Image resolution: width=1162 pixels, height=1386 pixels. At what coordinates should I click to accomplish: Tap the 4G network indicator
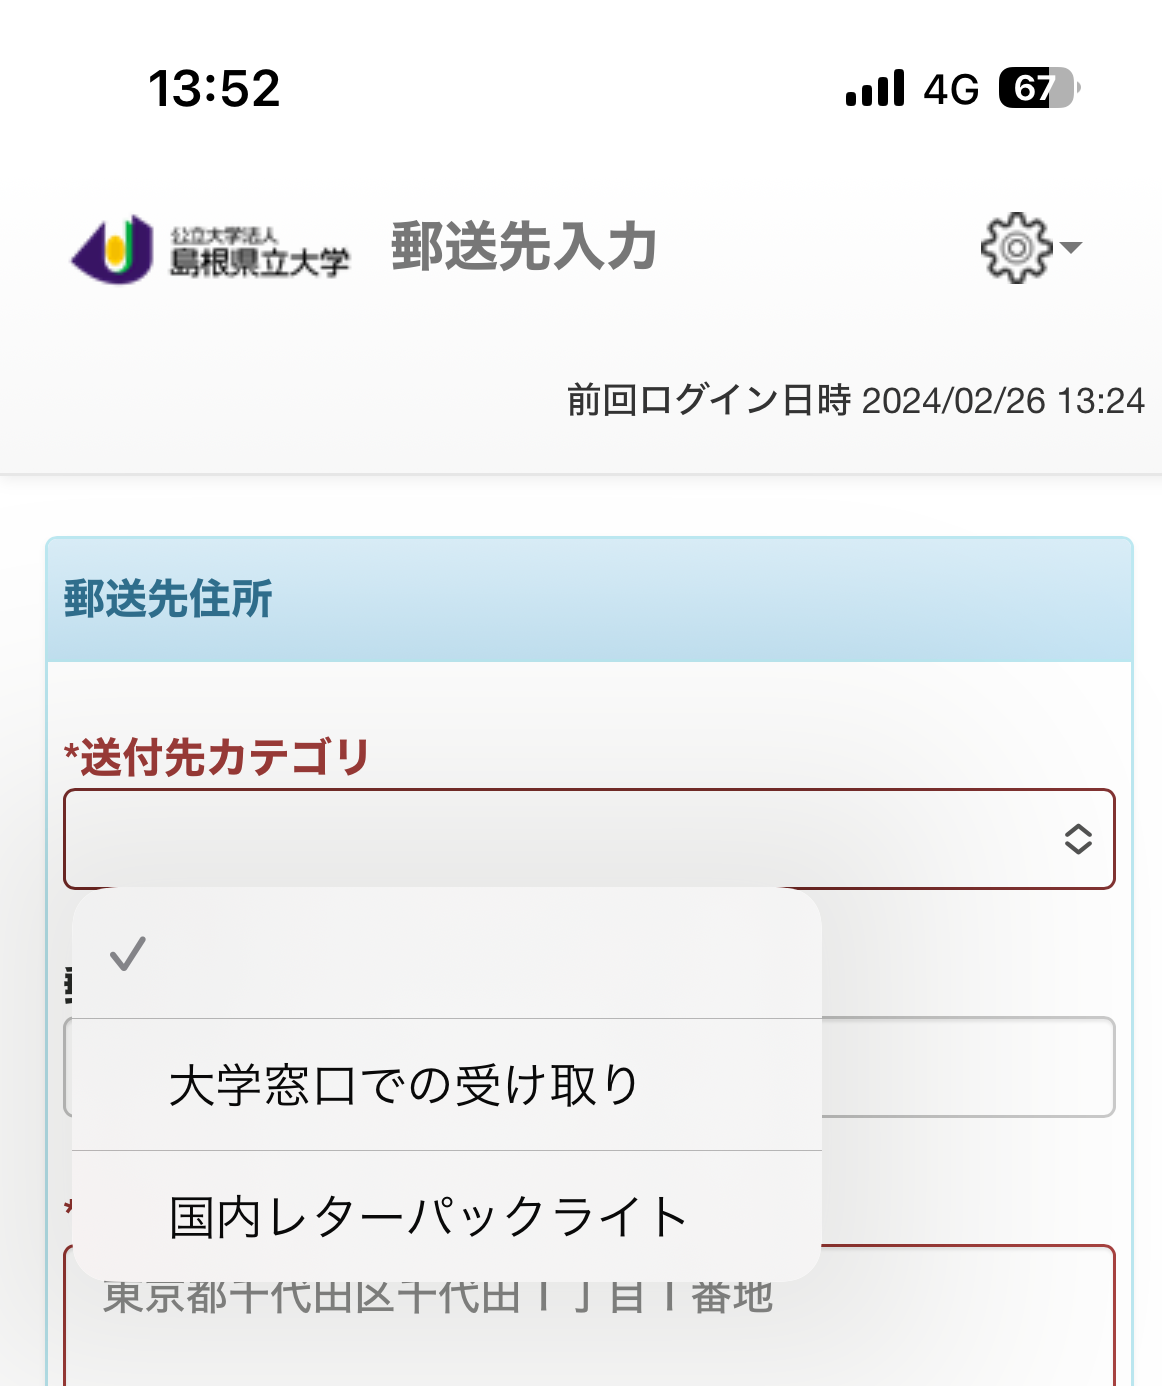click(950, 90)
